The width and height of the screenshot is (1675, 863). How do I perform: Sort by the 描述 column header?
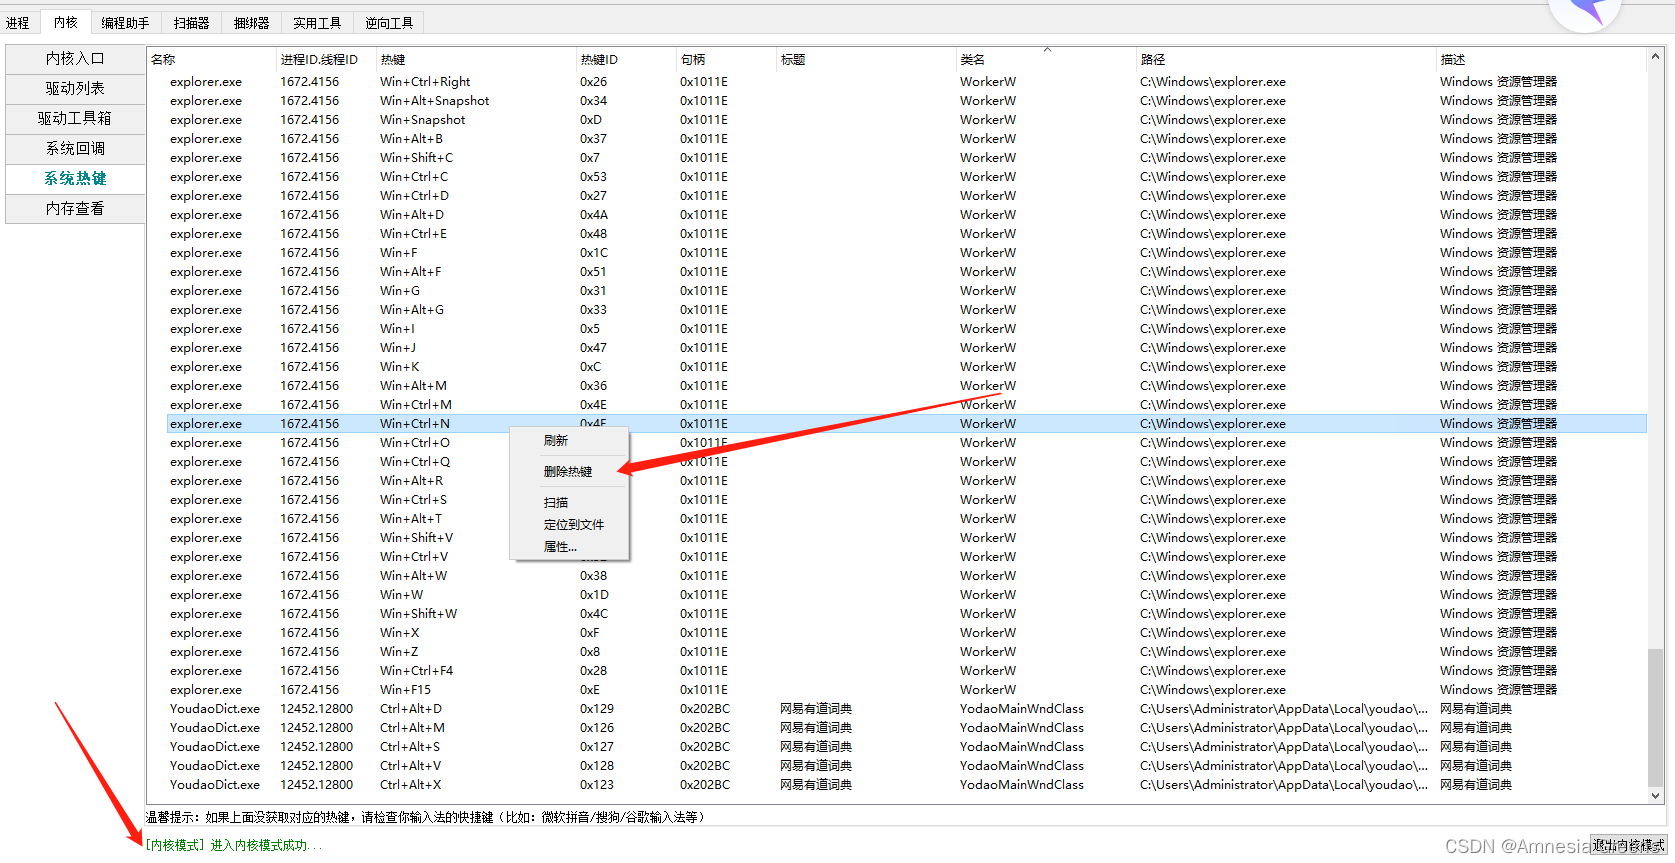1541,59
